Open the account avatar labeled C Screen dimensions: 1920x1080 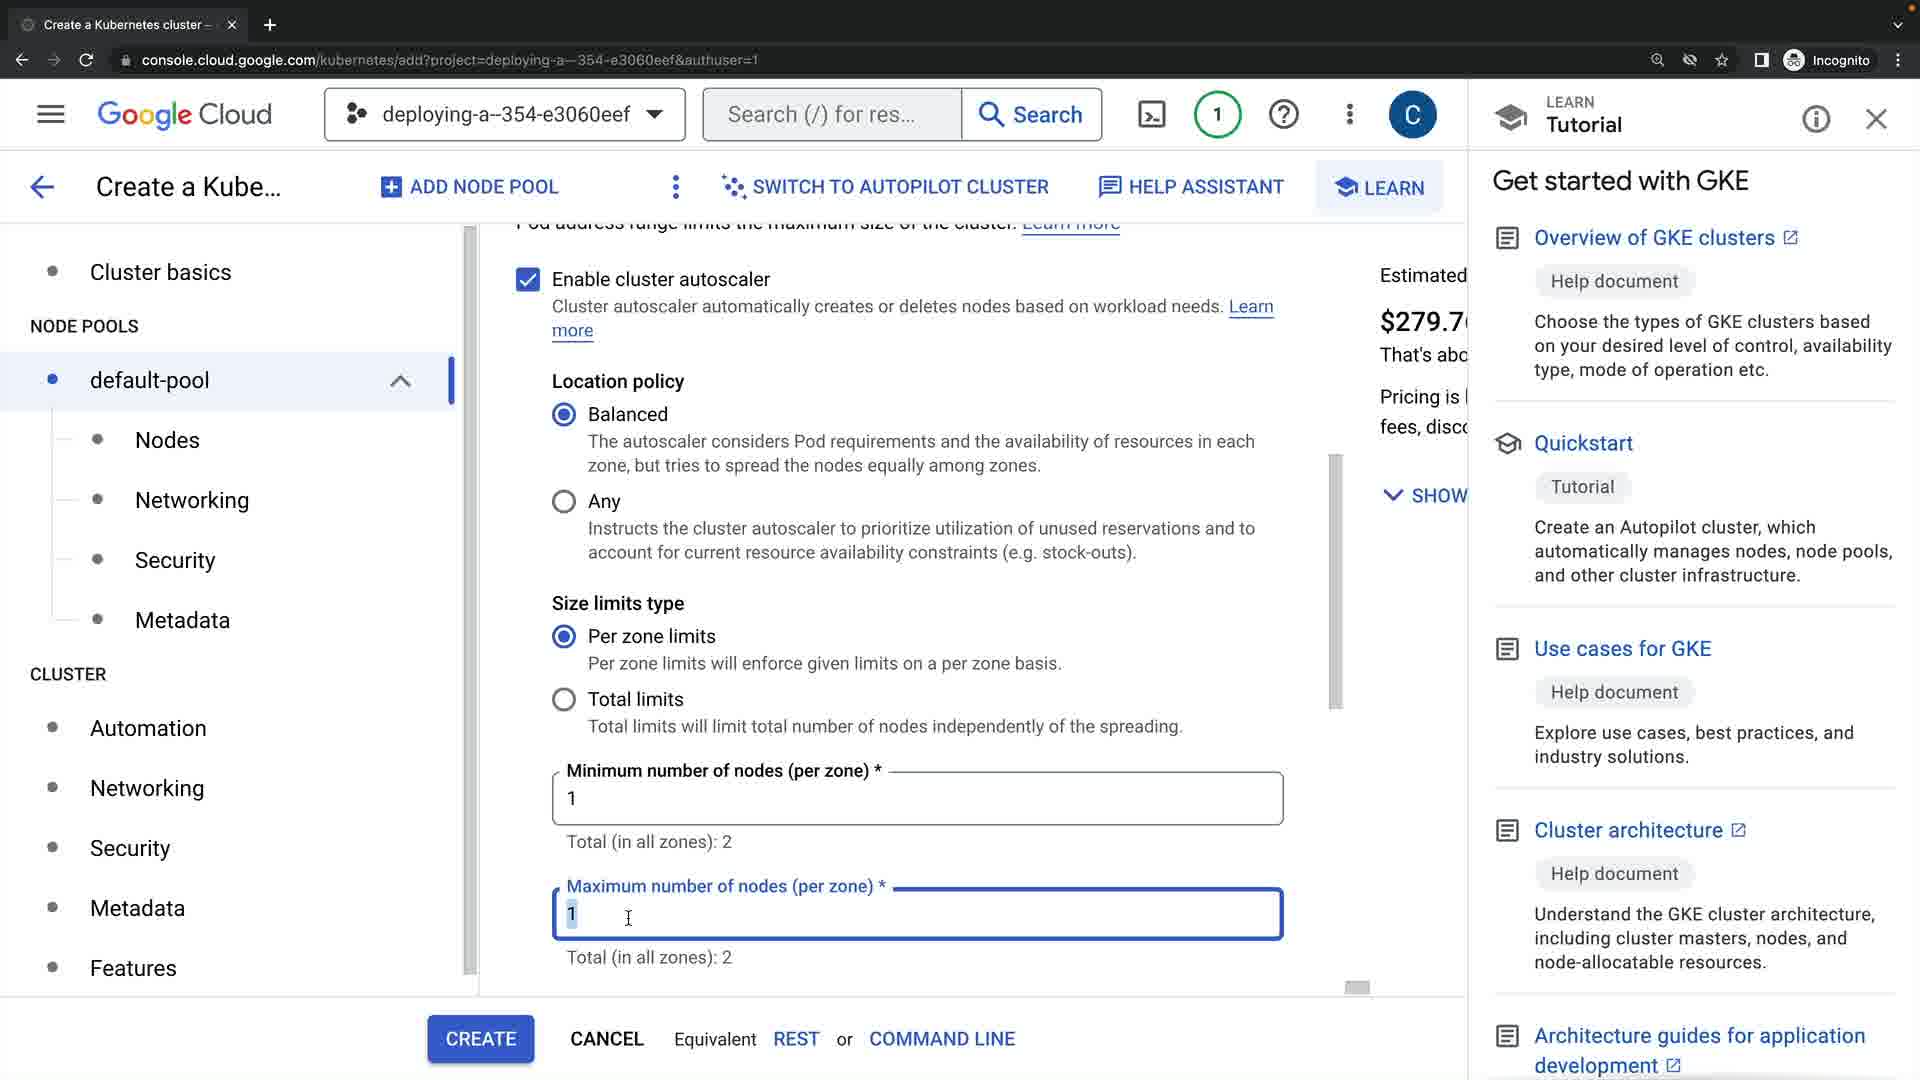point(1412,114)
